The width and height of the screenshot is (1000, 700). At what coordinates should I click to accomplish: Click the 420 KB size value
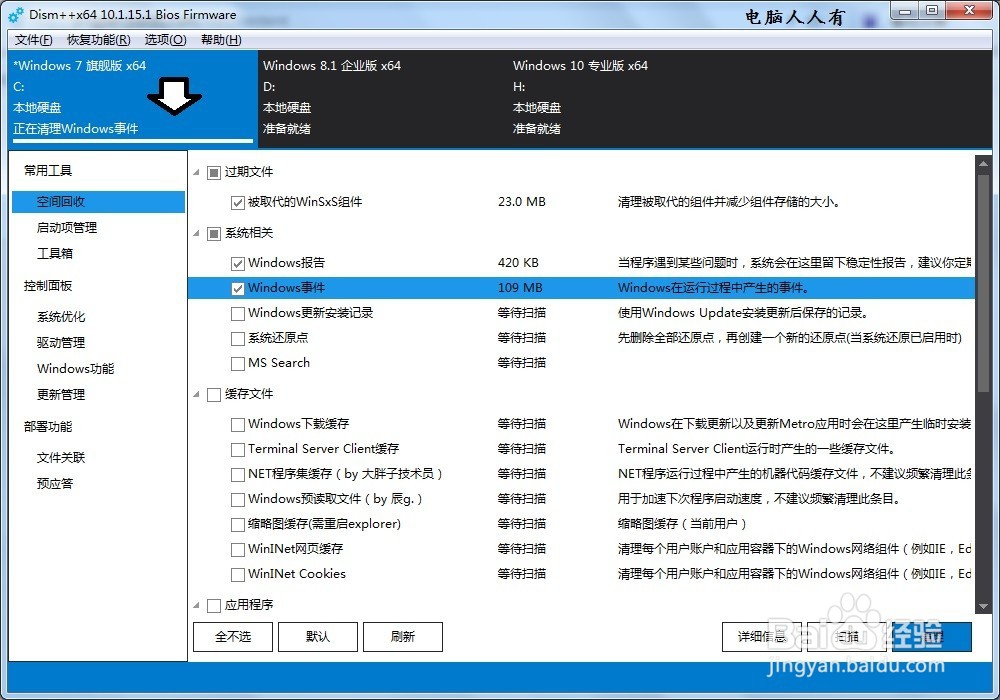point(518,263)
